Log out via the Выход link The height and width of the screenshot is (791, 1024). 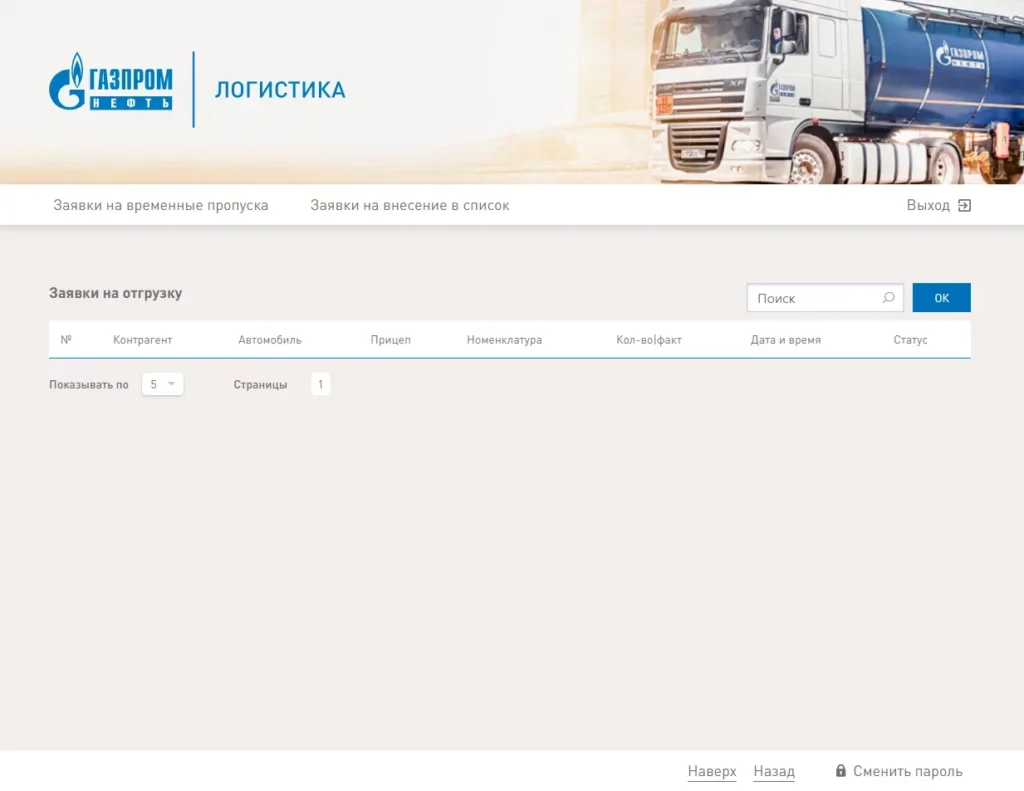pyautogui.click(x=928, y=205)
